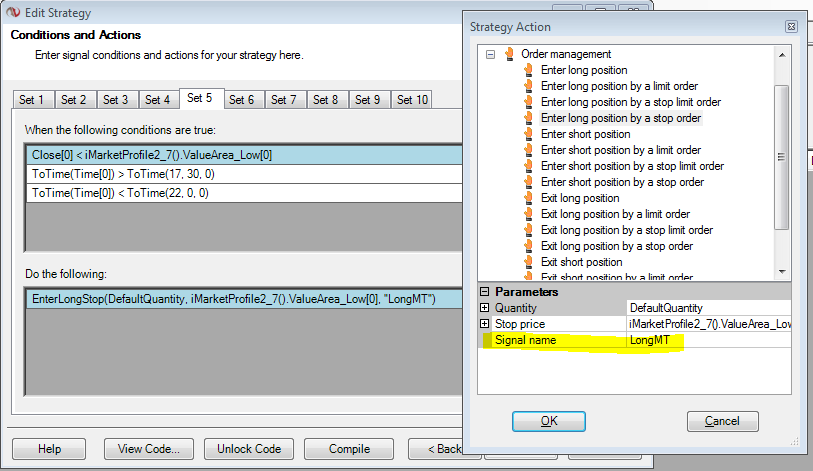Open the Set 8 tab
Screen dimensions: 813x471
click(328, 100)
